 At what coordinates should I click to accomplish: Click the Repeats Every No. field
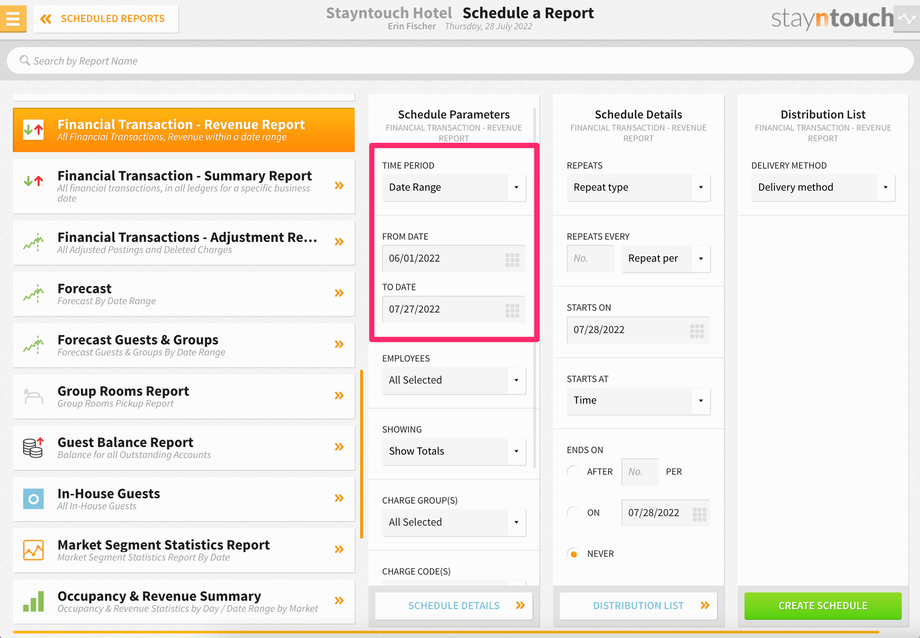[x=590, y=258]
